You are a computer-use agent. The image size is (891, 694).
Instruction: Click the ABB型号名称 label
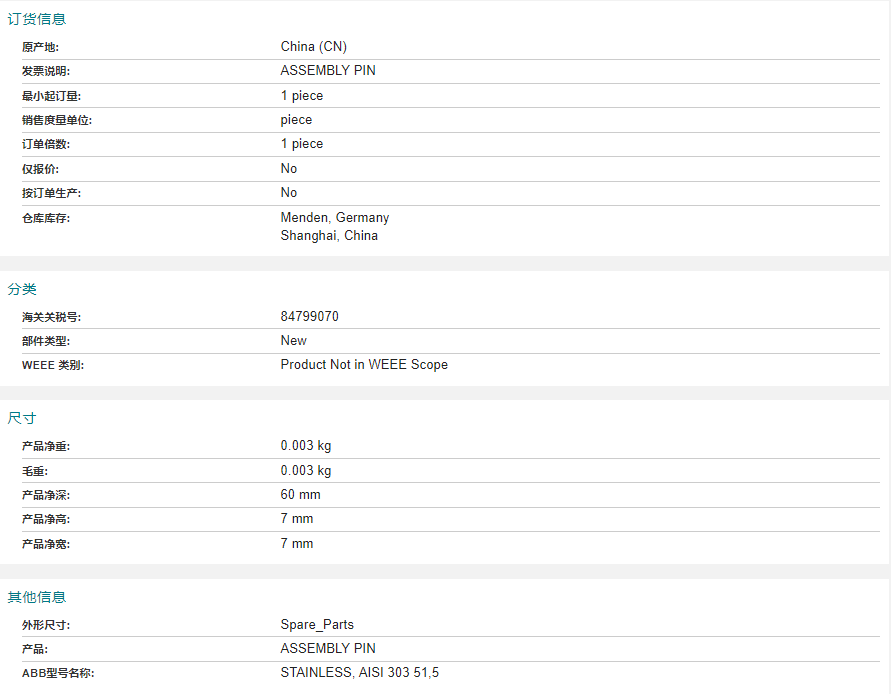58,674
